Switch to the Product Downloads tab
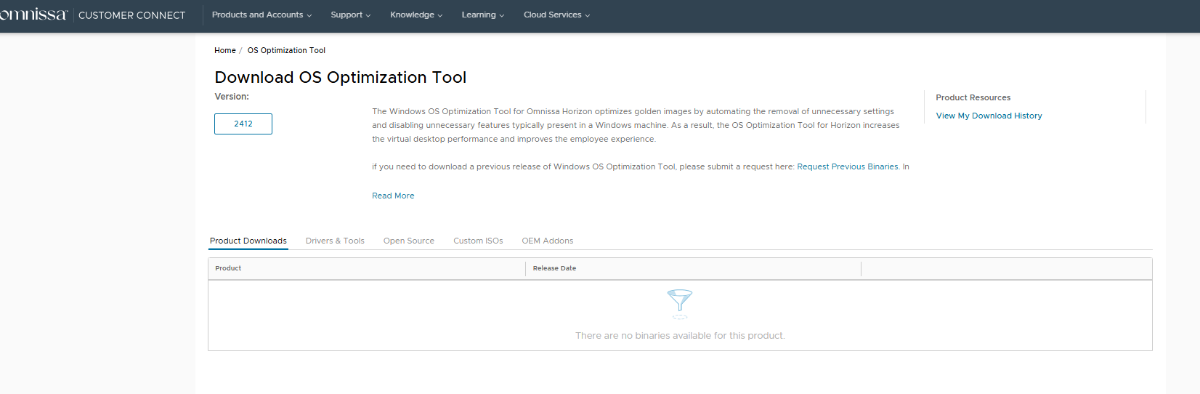The image size is (1200, 394). point(248,241)
